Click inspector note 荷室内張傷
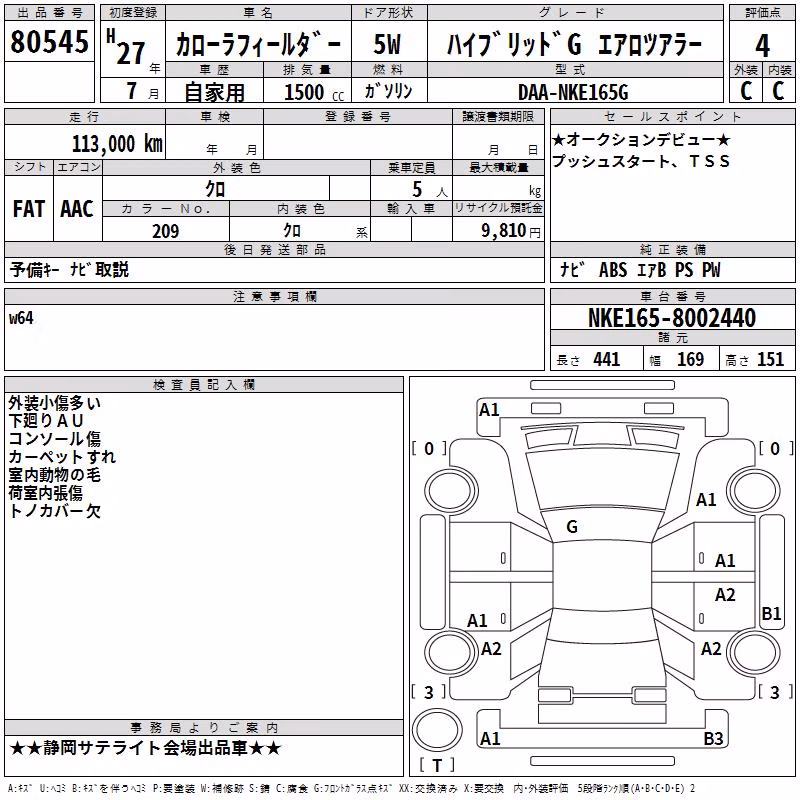 pos(45,493)
